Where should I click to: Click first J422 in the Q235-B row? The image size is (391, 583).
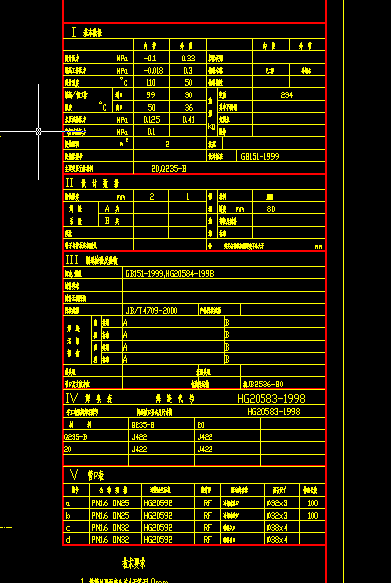point(140,437)
